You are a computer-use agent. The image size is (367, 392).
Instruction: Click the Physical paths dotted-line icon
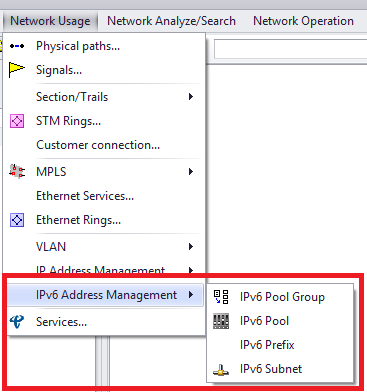(x=17, y=46)
